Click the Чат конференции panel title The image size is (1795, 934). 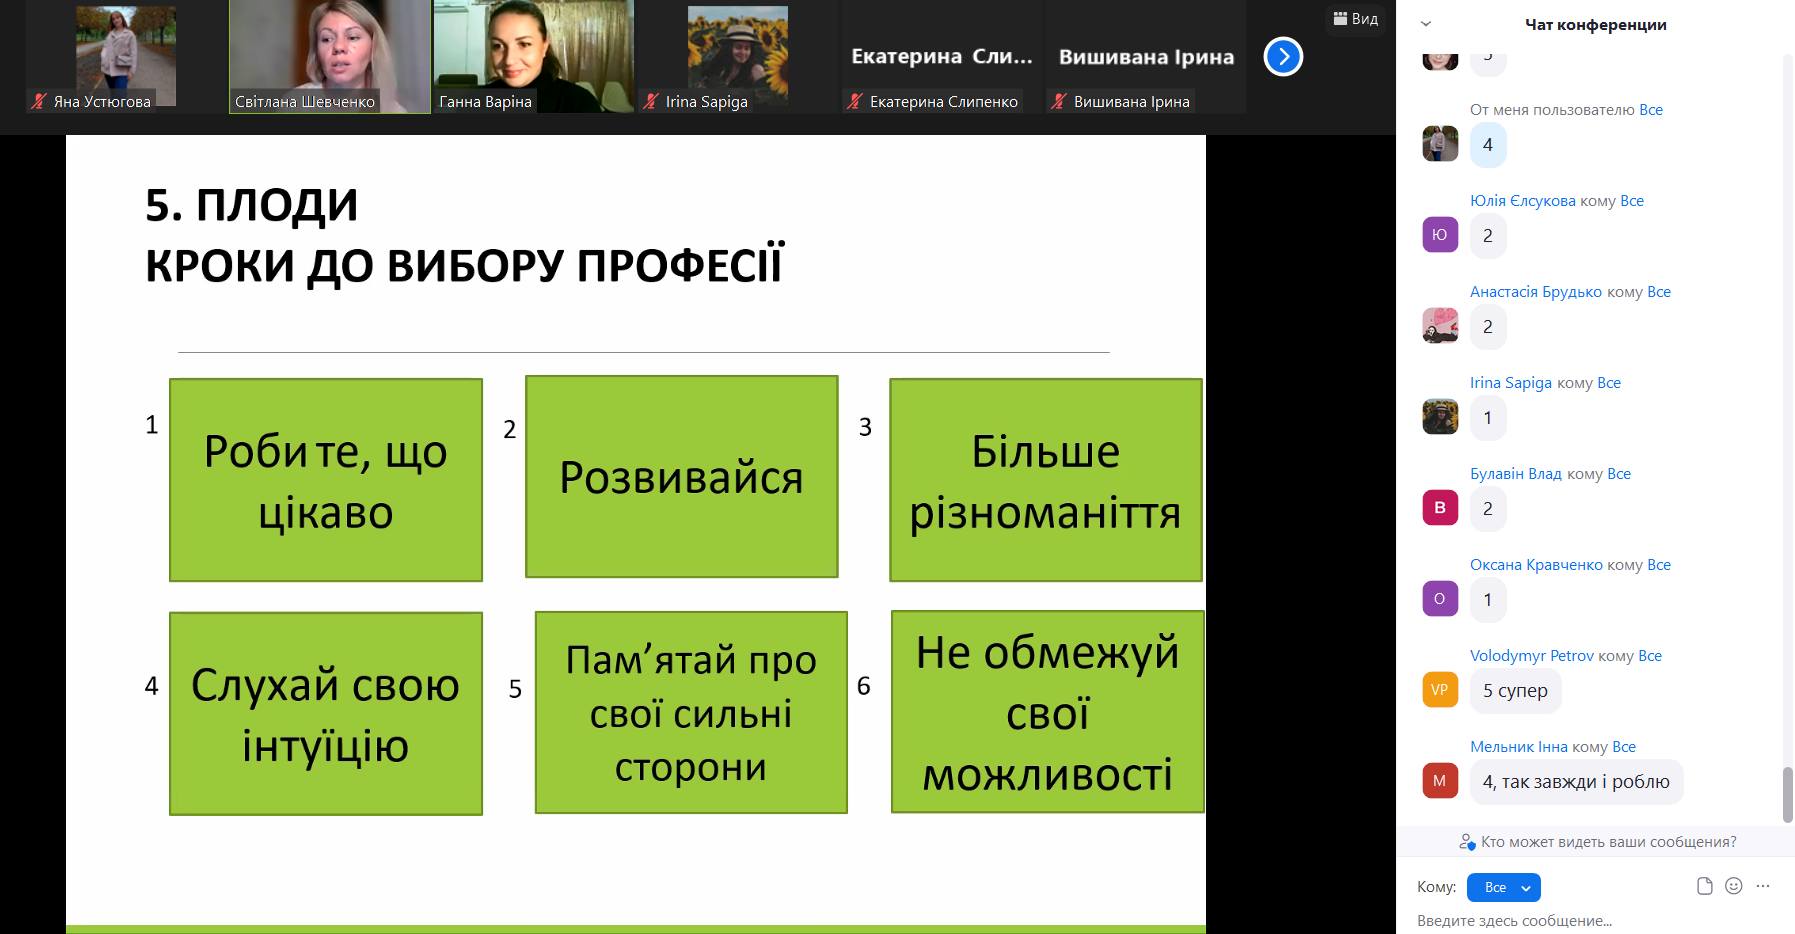tap(1595, 24)
